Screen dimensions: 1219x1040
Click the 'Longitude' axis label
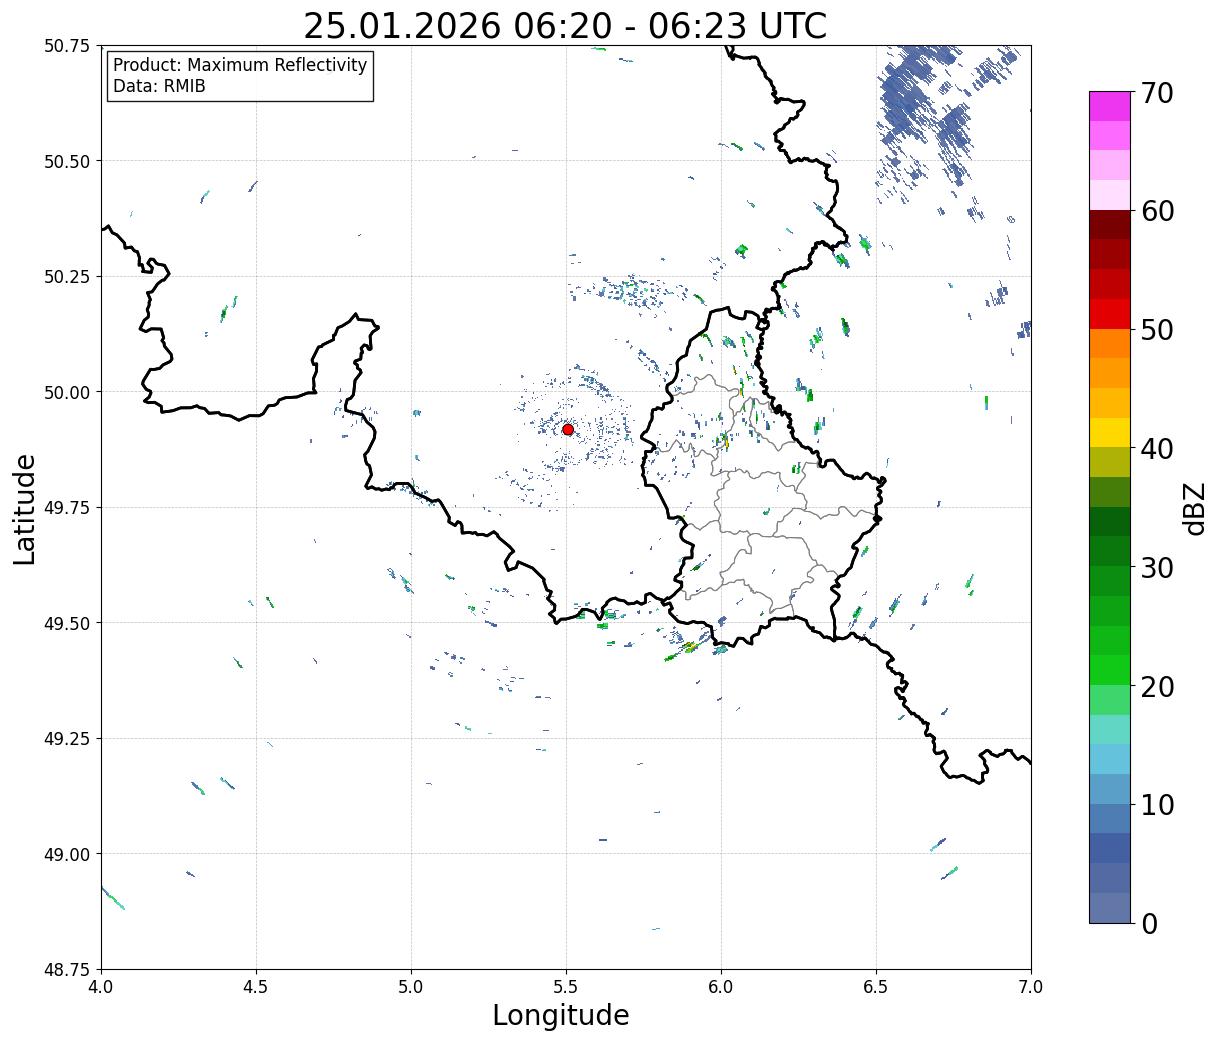(561, 1015)
